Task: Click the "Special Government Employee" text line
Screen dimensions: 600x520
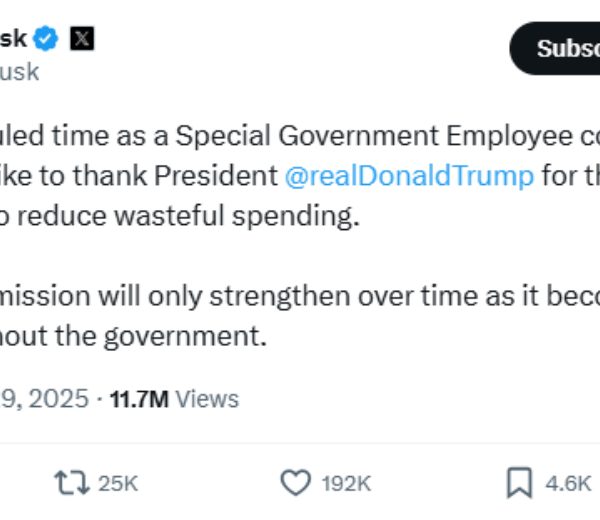Action: tap(300, 136)
